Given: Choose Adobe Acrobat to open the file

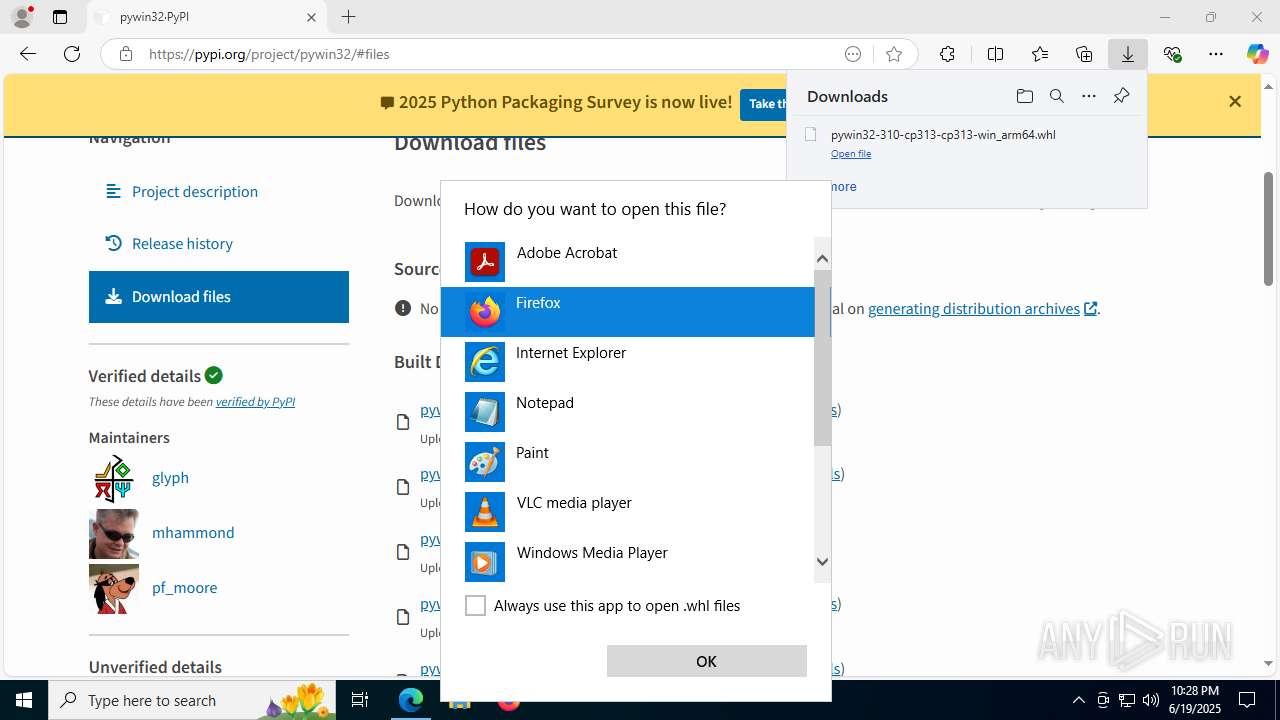Looking at the screenshot, I should pyautogui.click(x=627, y=262).
